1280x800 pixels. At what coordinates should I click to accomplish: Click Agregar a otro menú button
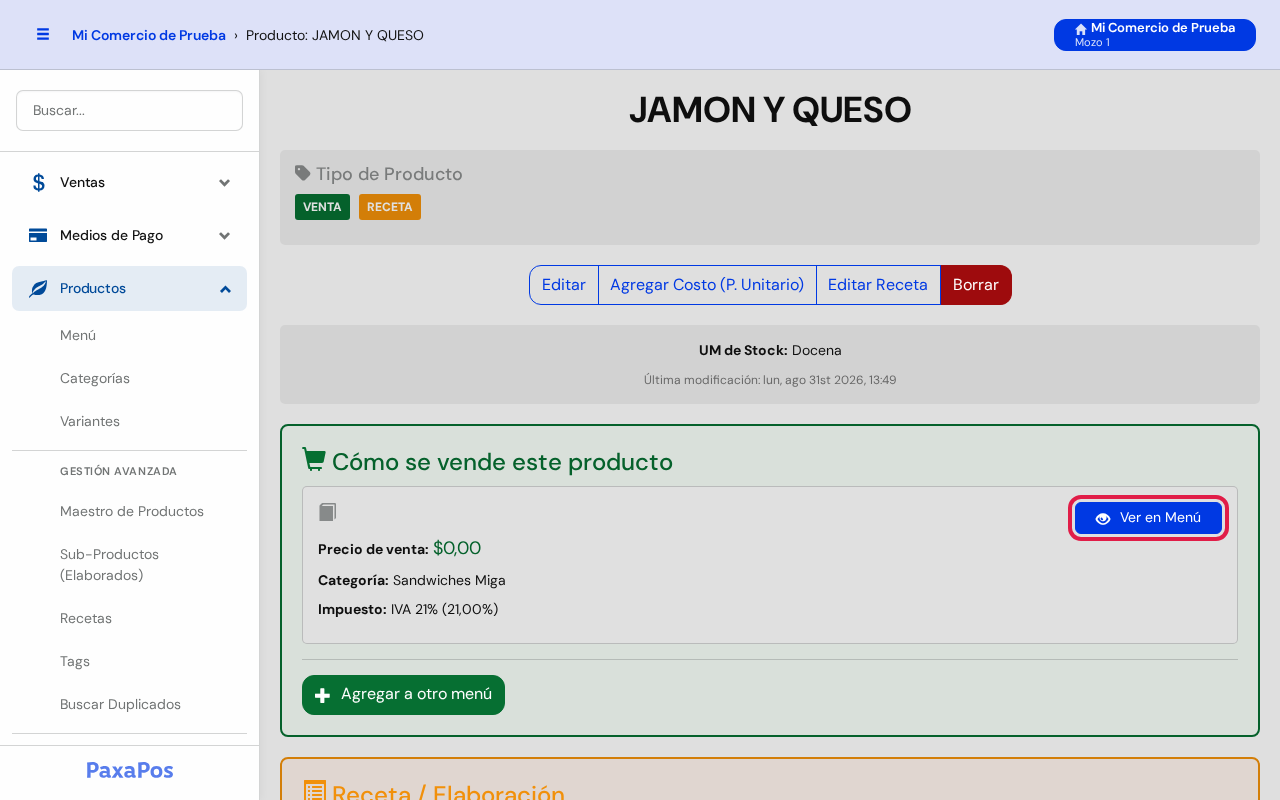coord(403,695)
